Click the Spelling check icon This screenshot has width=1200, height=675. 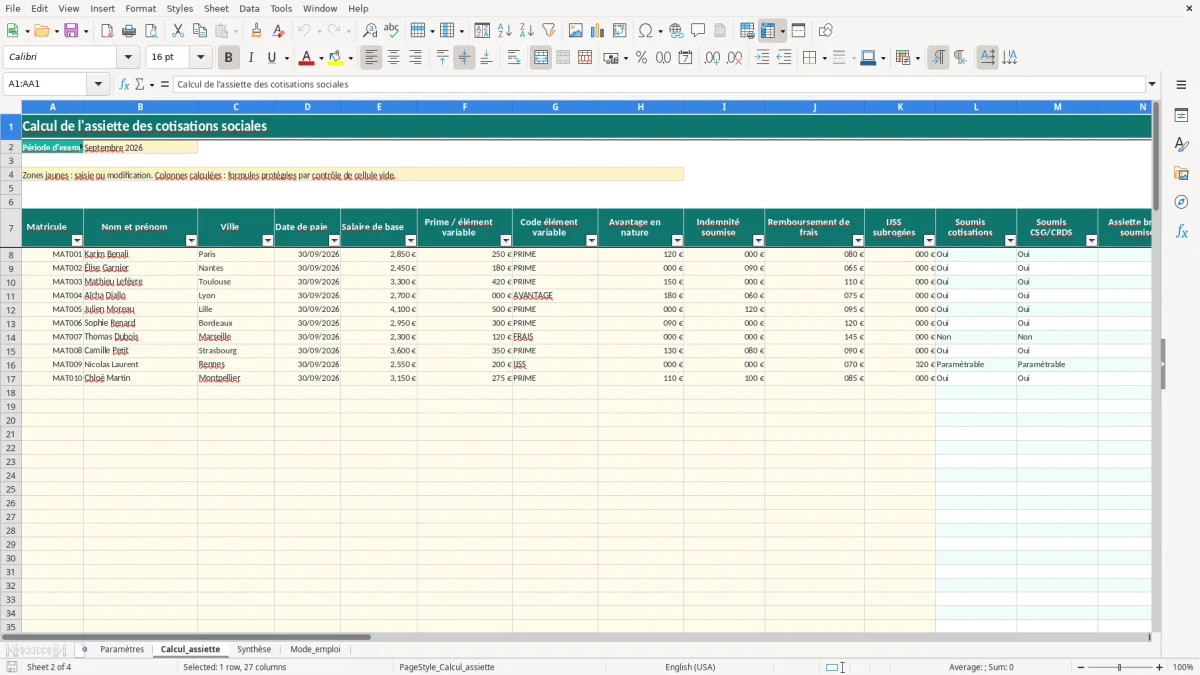click(392, 31)
